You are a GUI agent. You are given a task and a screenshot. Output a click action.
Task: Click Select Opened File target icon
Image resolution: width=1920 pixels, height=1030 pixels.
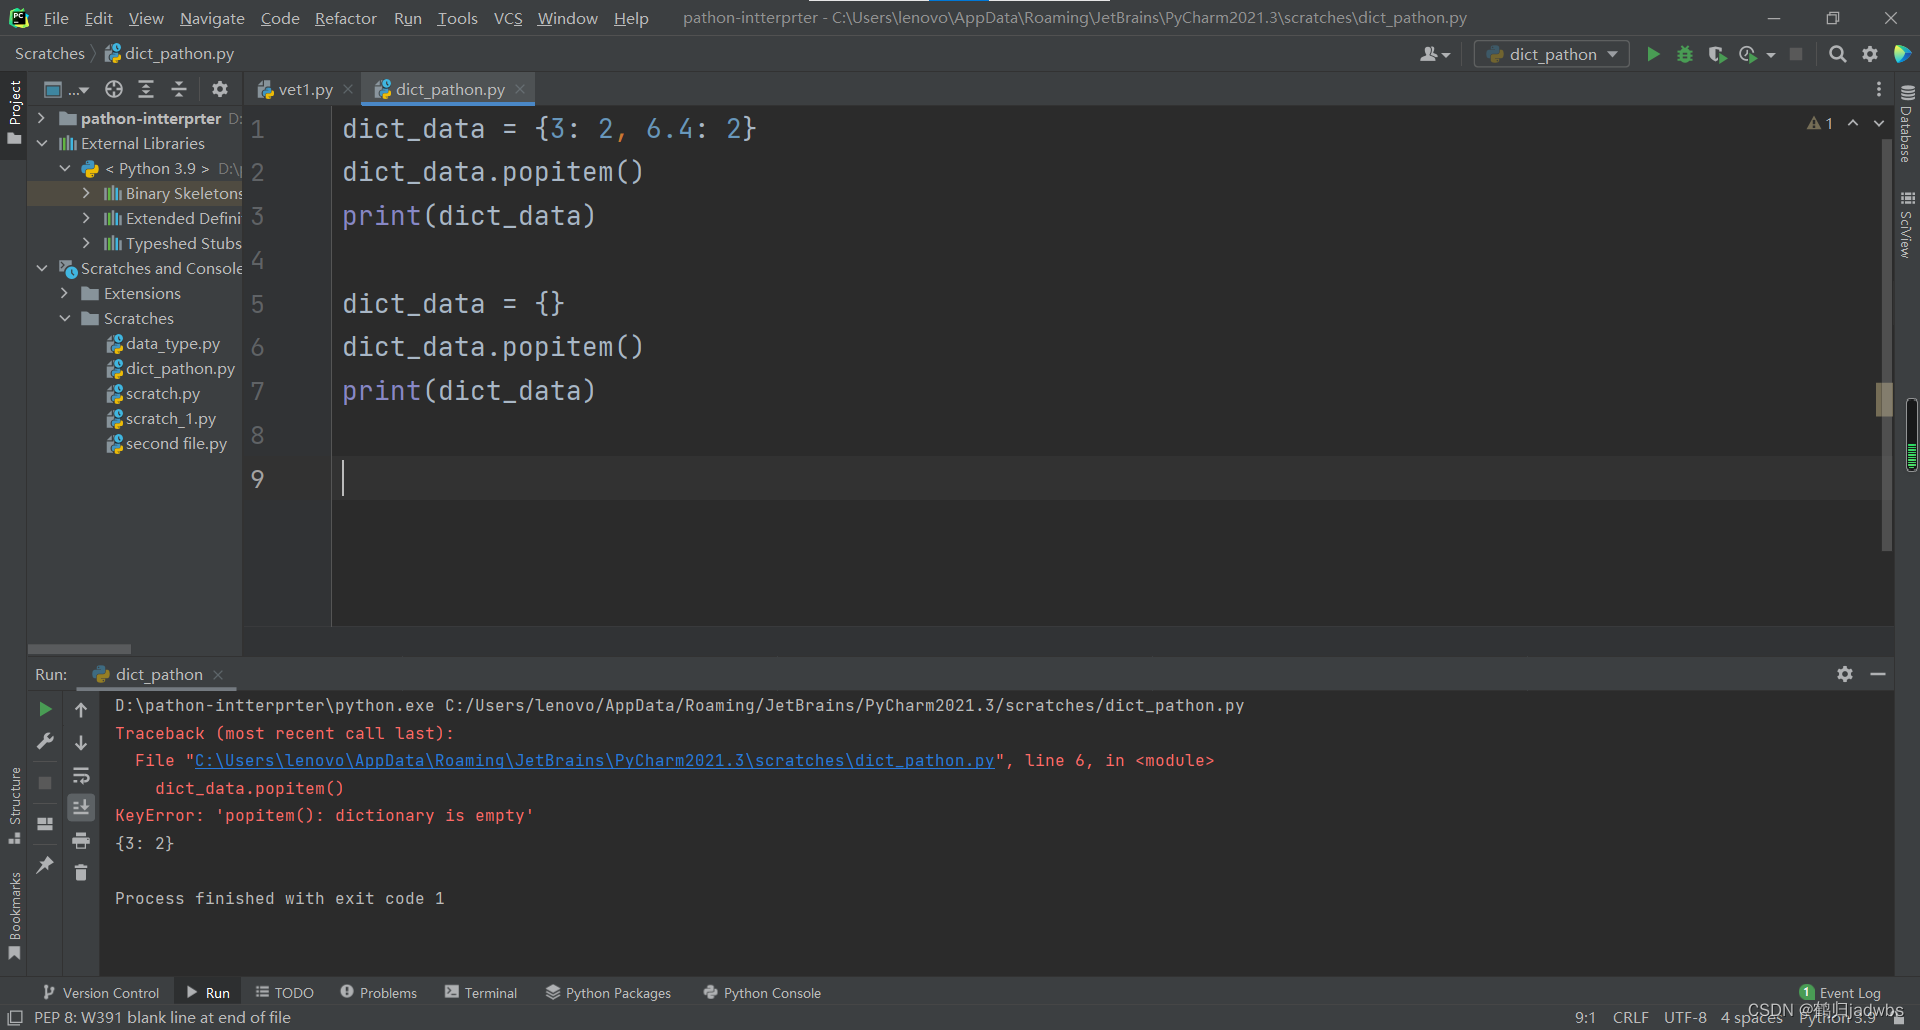[x=114, y=89]
